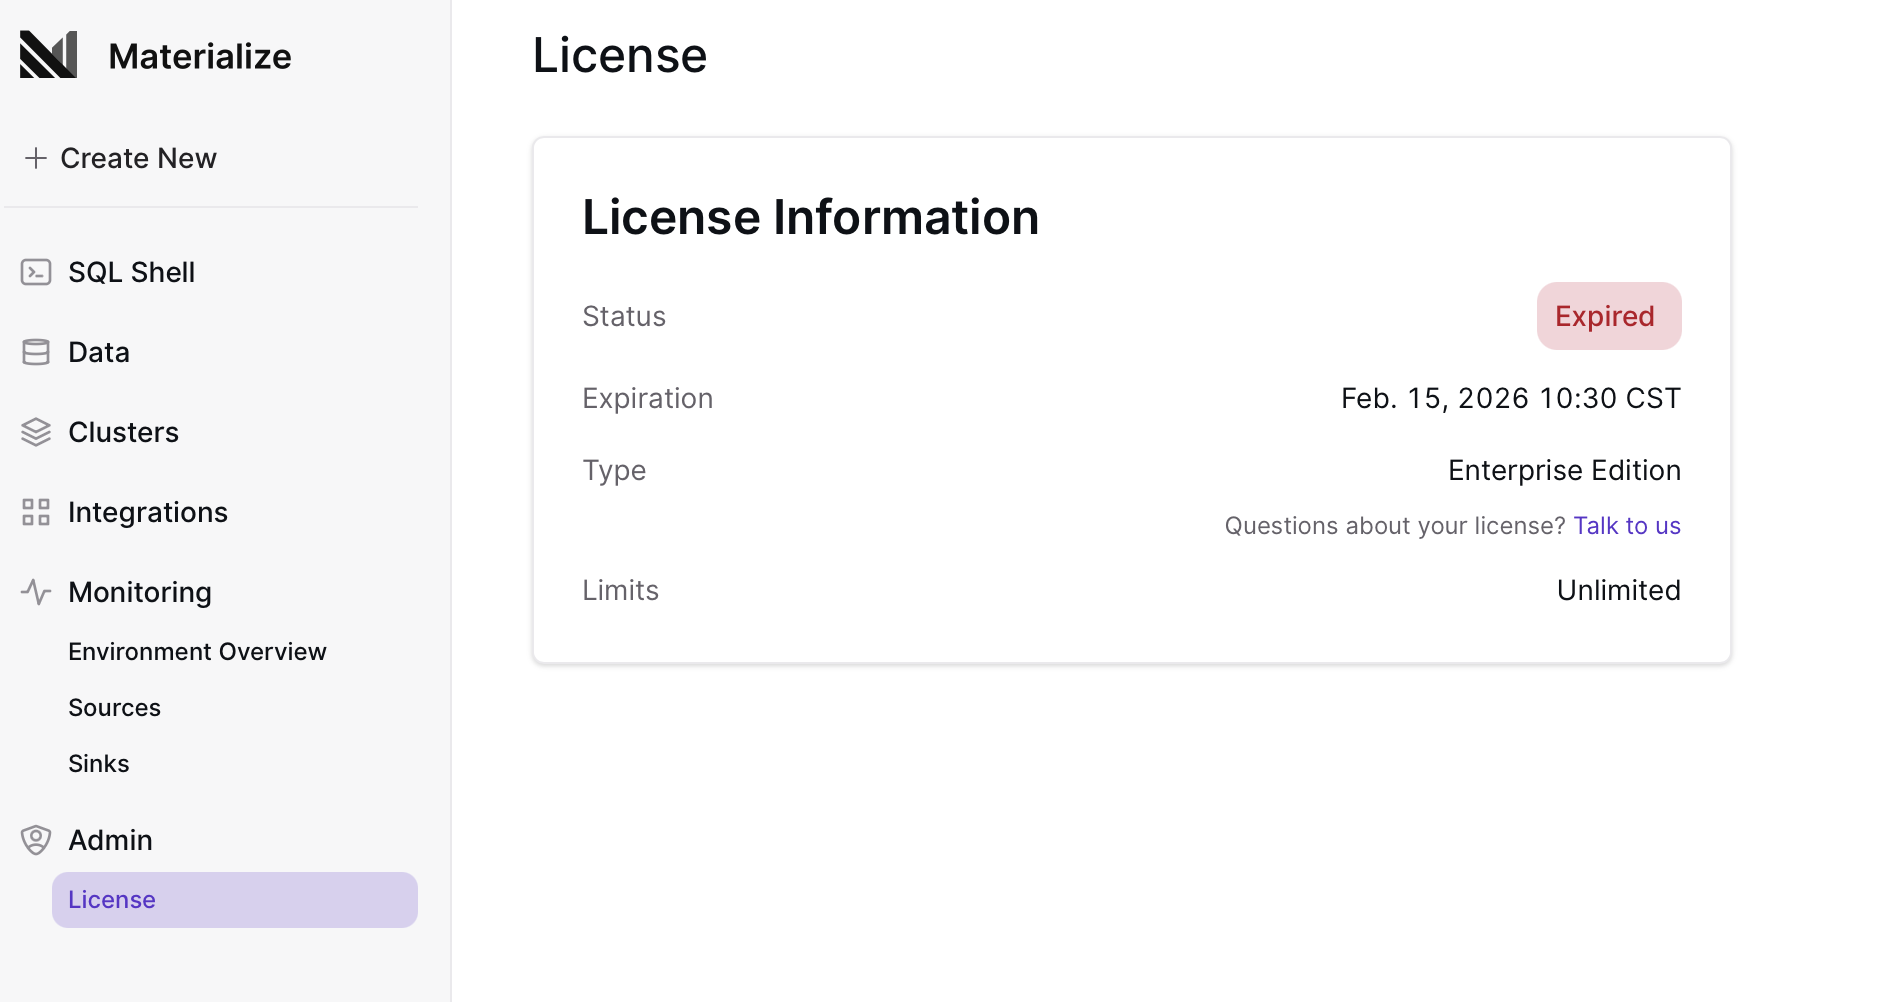Screen dimensions: 1888x1002
Task: Open Create New menu
Action: pyautogui.click(x=120, y=158)
